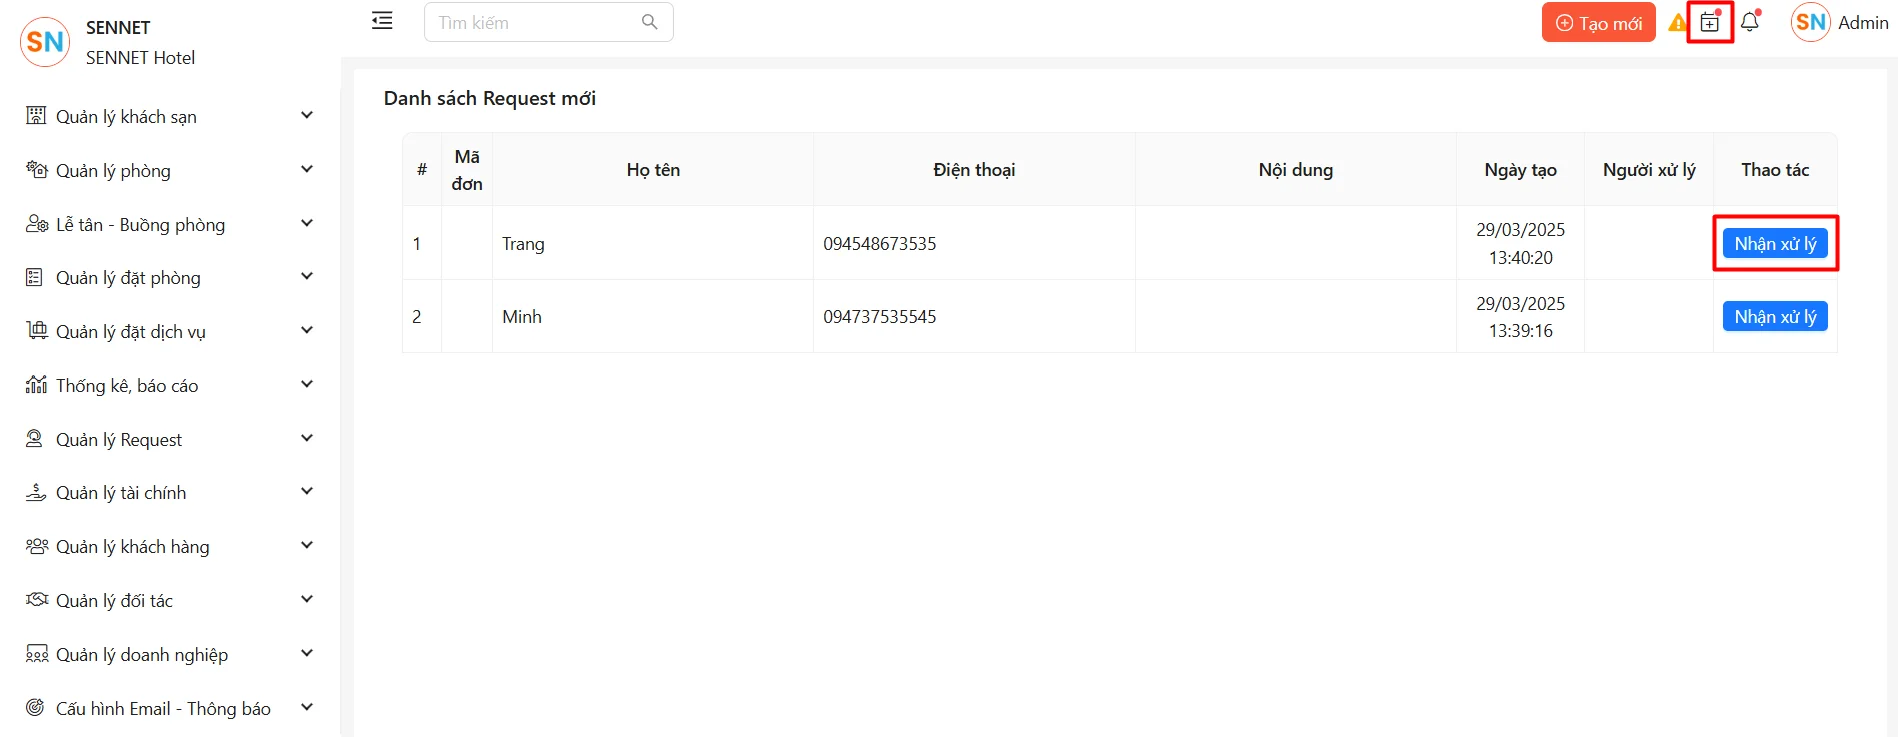Open Cấu hình Email - Thông báo menu

[x=163, y=708]
